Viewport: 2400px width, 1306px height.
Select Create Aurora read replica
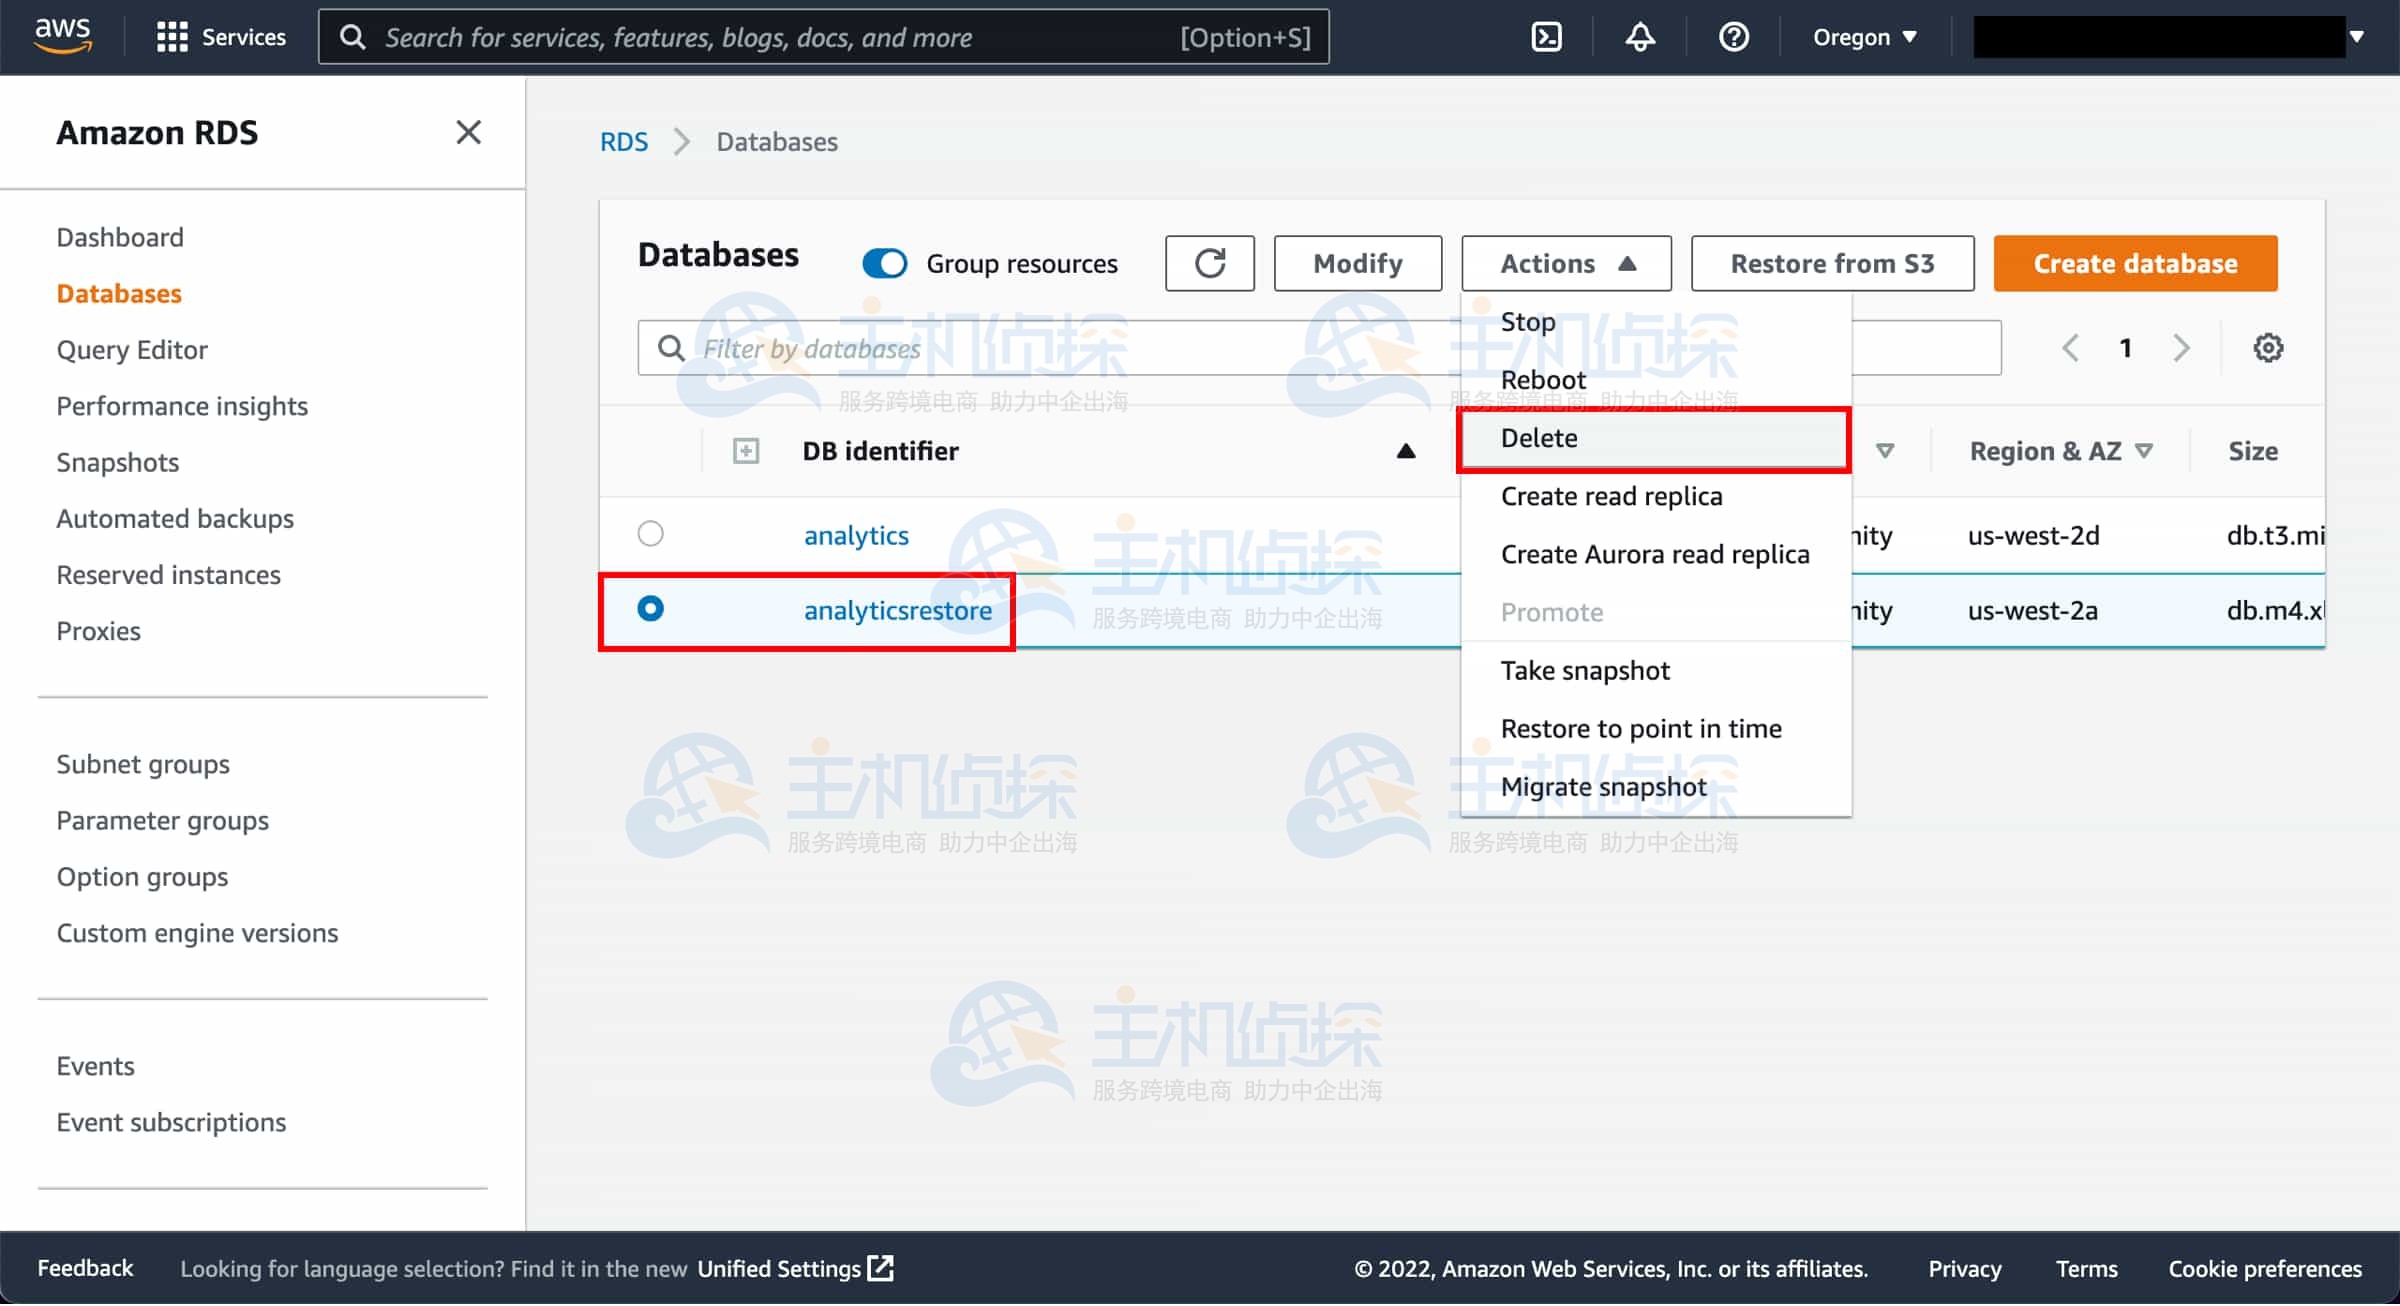point(1655,554)
